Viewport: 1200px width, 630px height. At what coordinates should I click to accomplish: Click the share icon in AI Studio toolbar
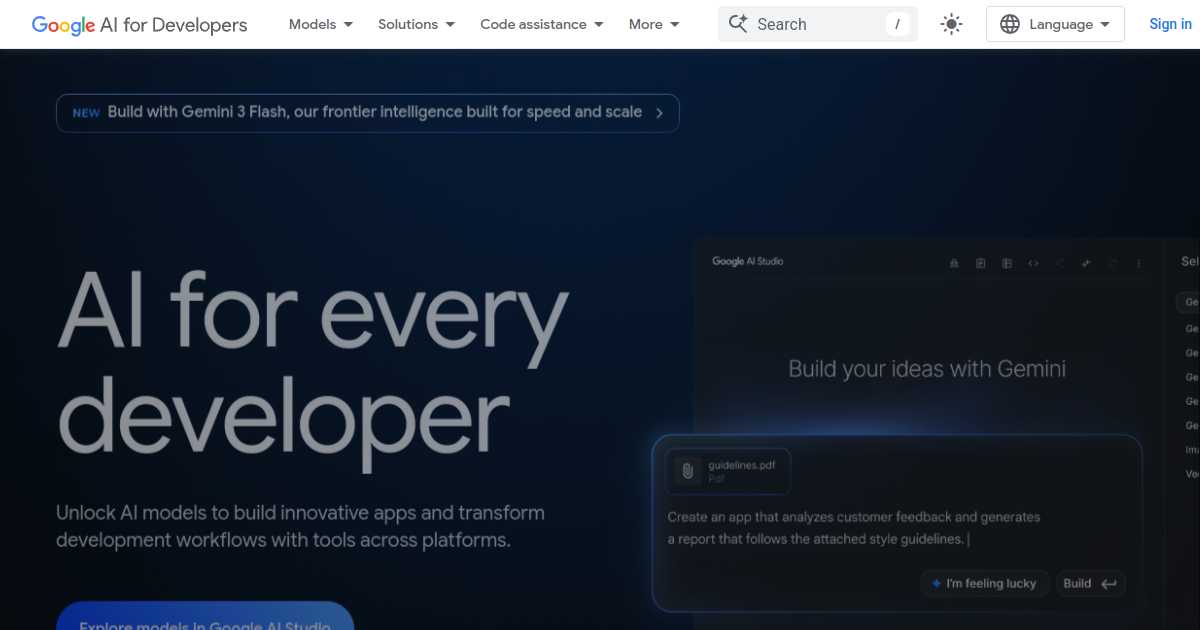coord(1060,263)
